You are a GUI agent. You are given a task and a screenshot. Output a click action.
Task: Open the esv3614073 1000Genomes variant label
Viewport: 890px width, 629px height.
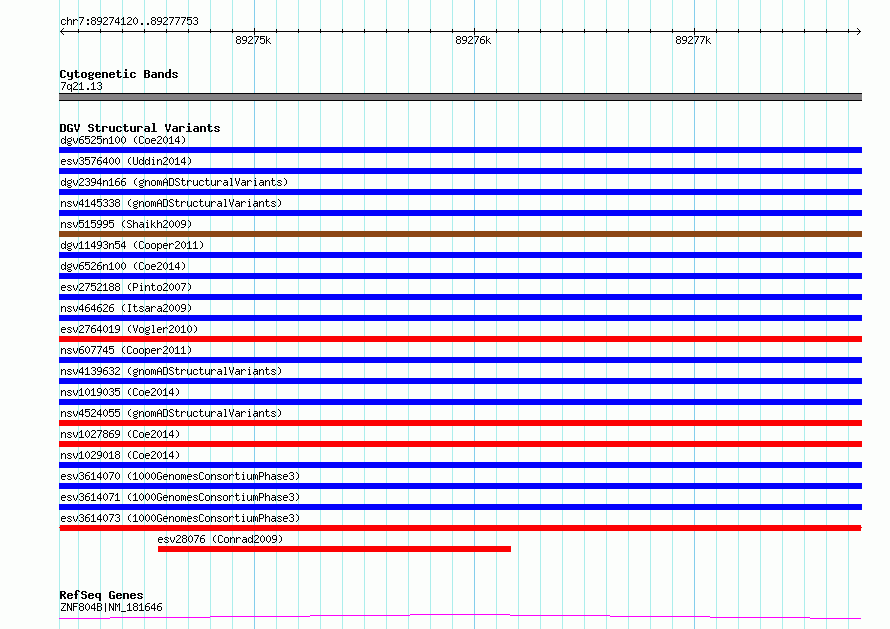pos(180,518)
